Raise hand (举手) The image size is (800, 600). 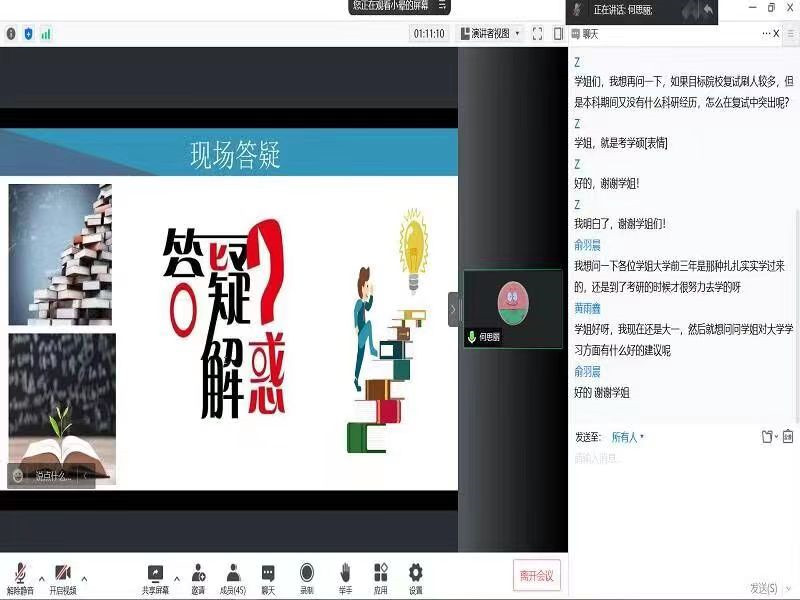coord(345,576)
